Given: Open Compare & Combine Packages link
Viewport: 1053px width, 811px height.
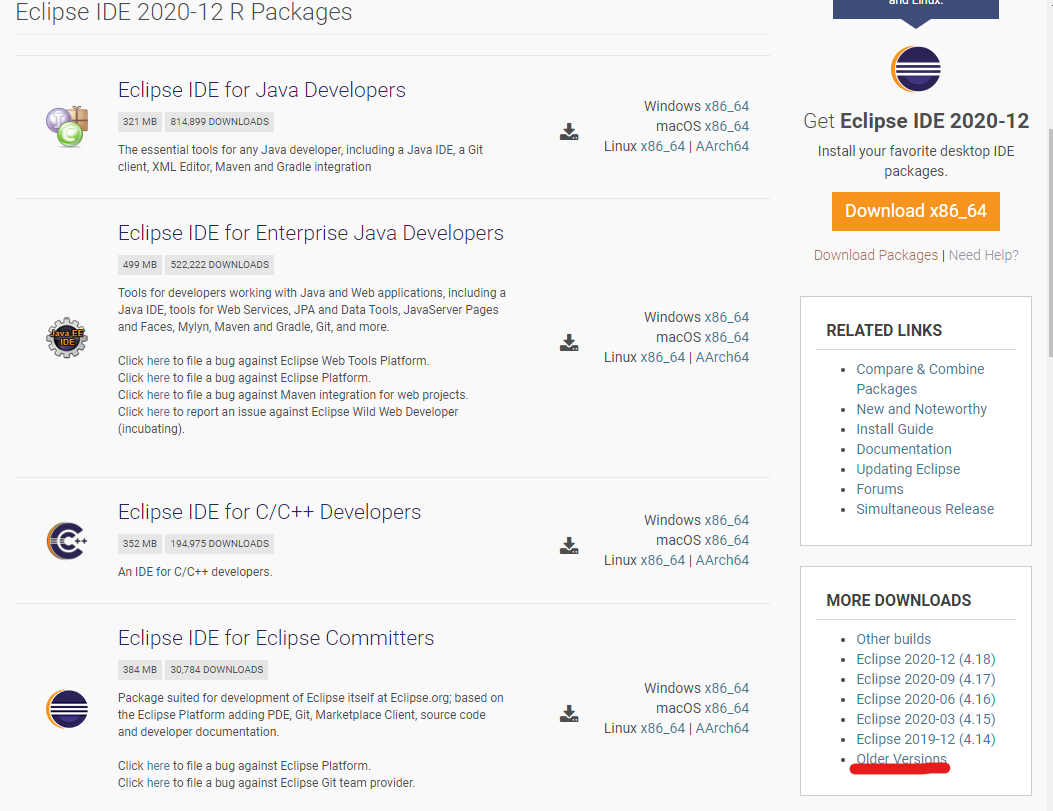Looking at the screenshot, I should click(x=920, y=379).
